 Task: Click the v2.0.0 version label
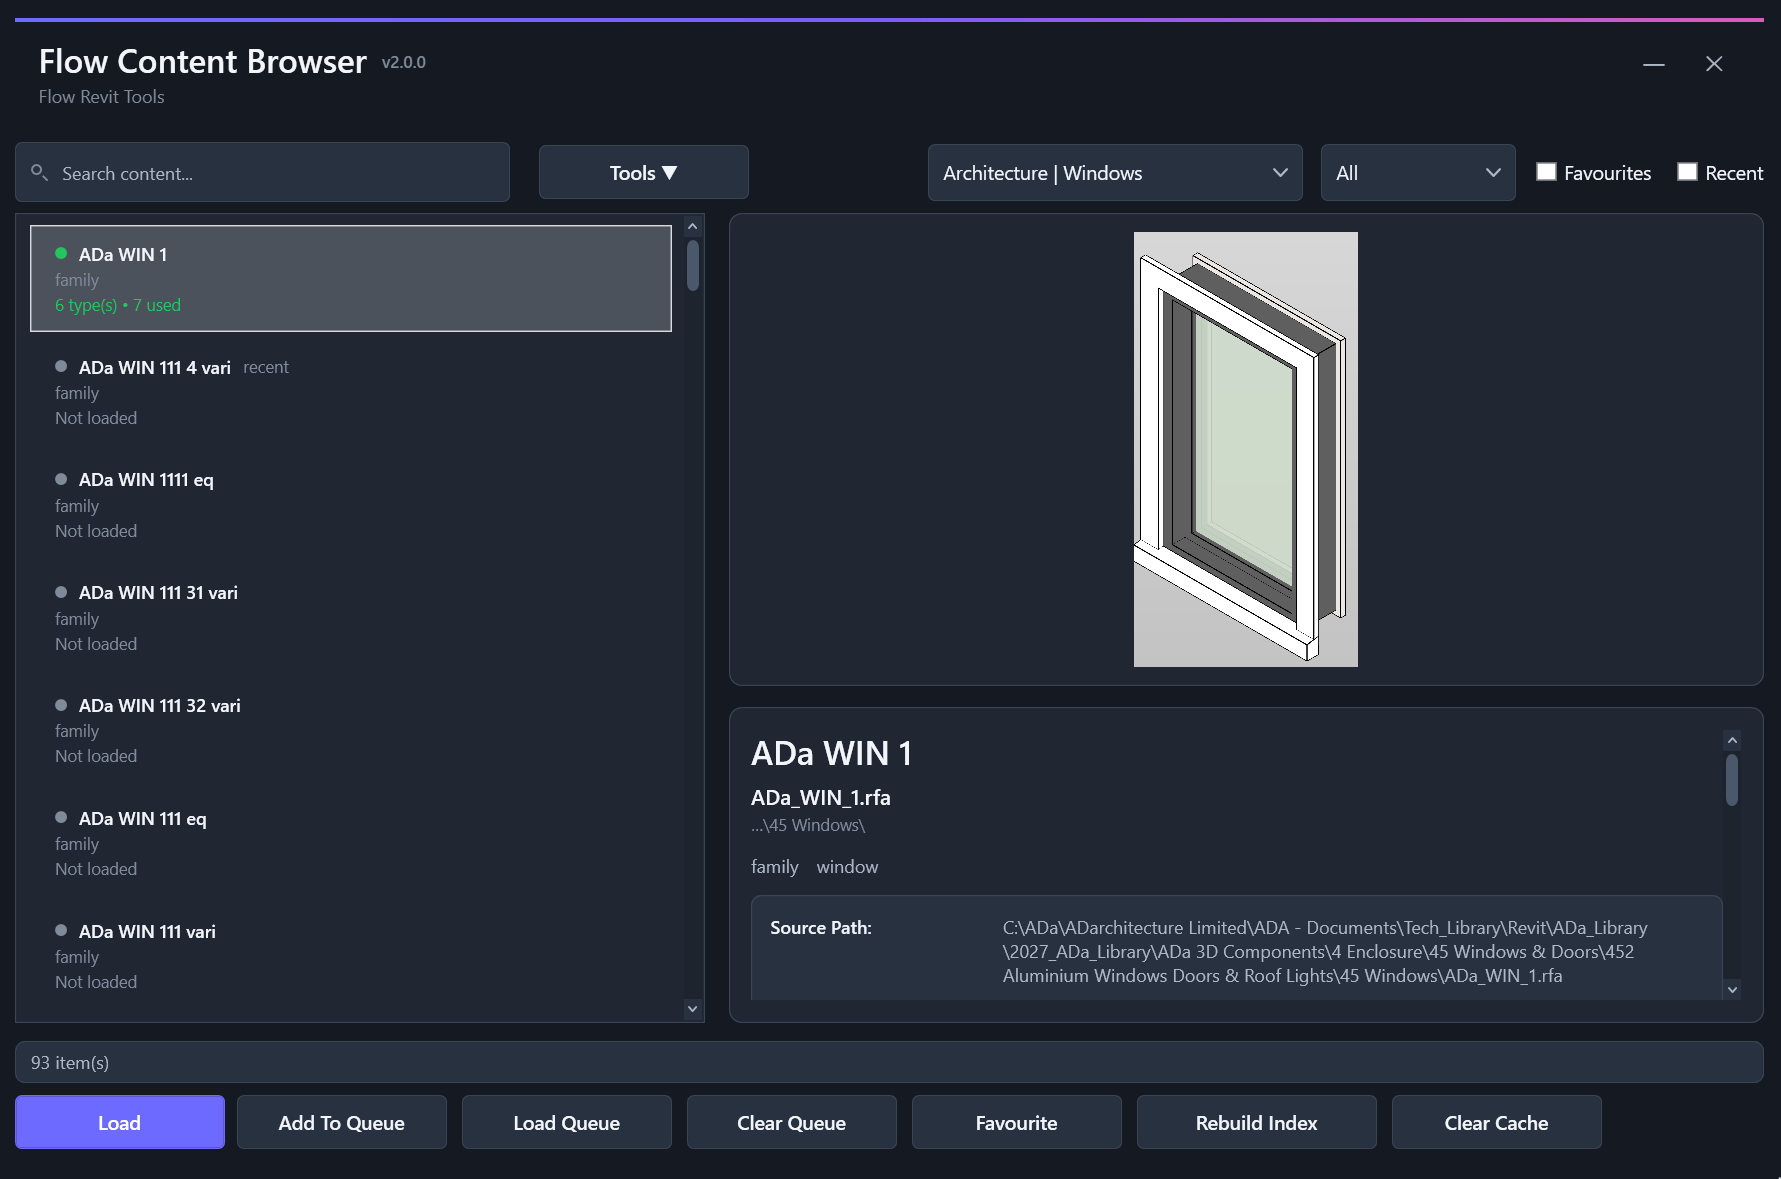[404, 62]
